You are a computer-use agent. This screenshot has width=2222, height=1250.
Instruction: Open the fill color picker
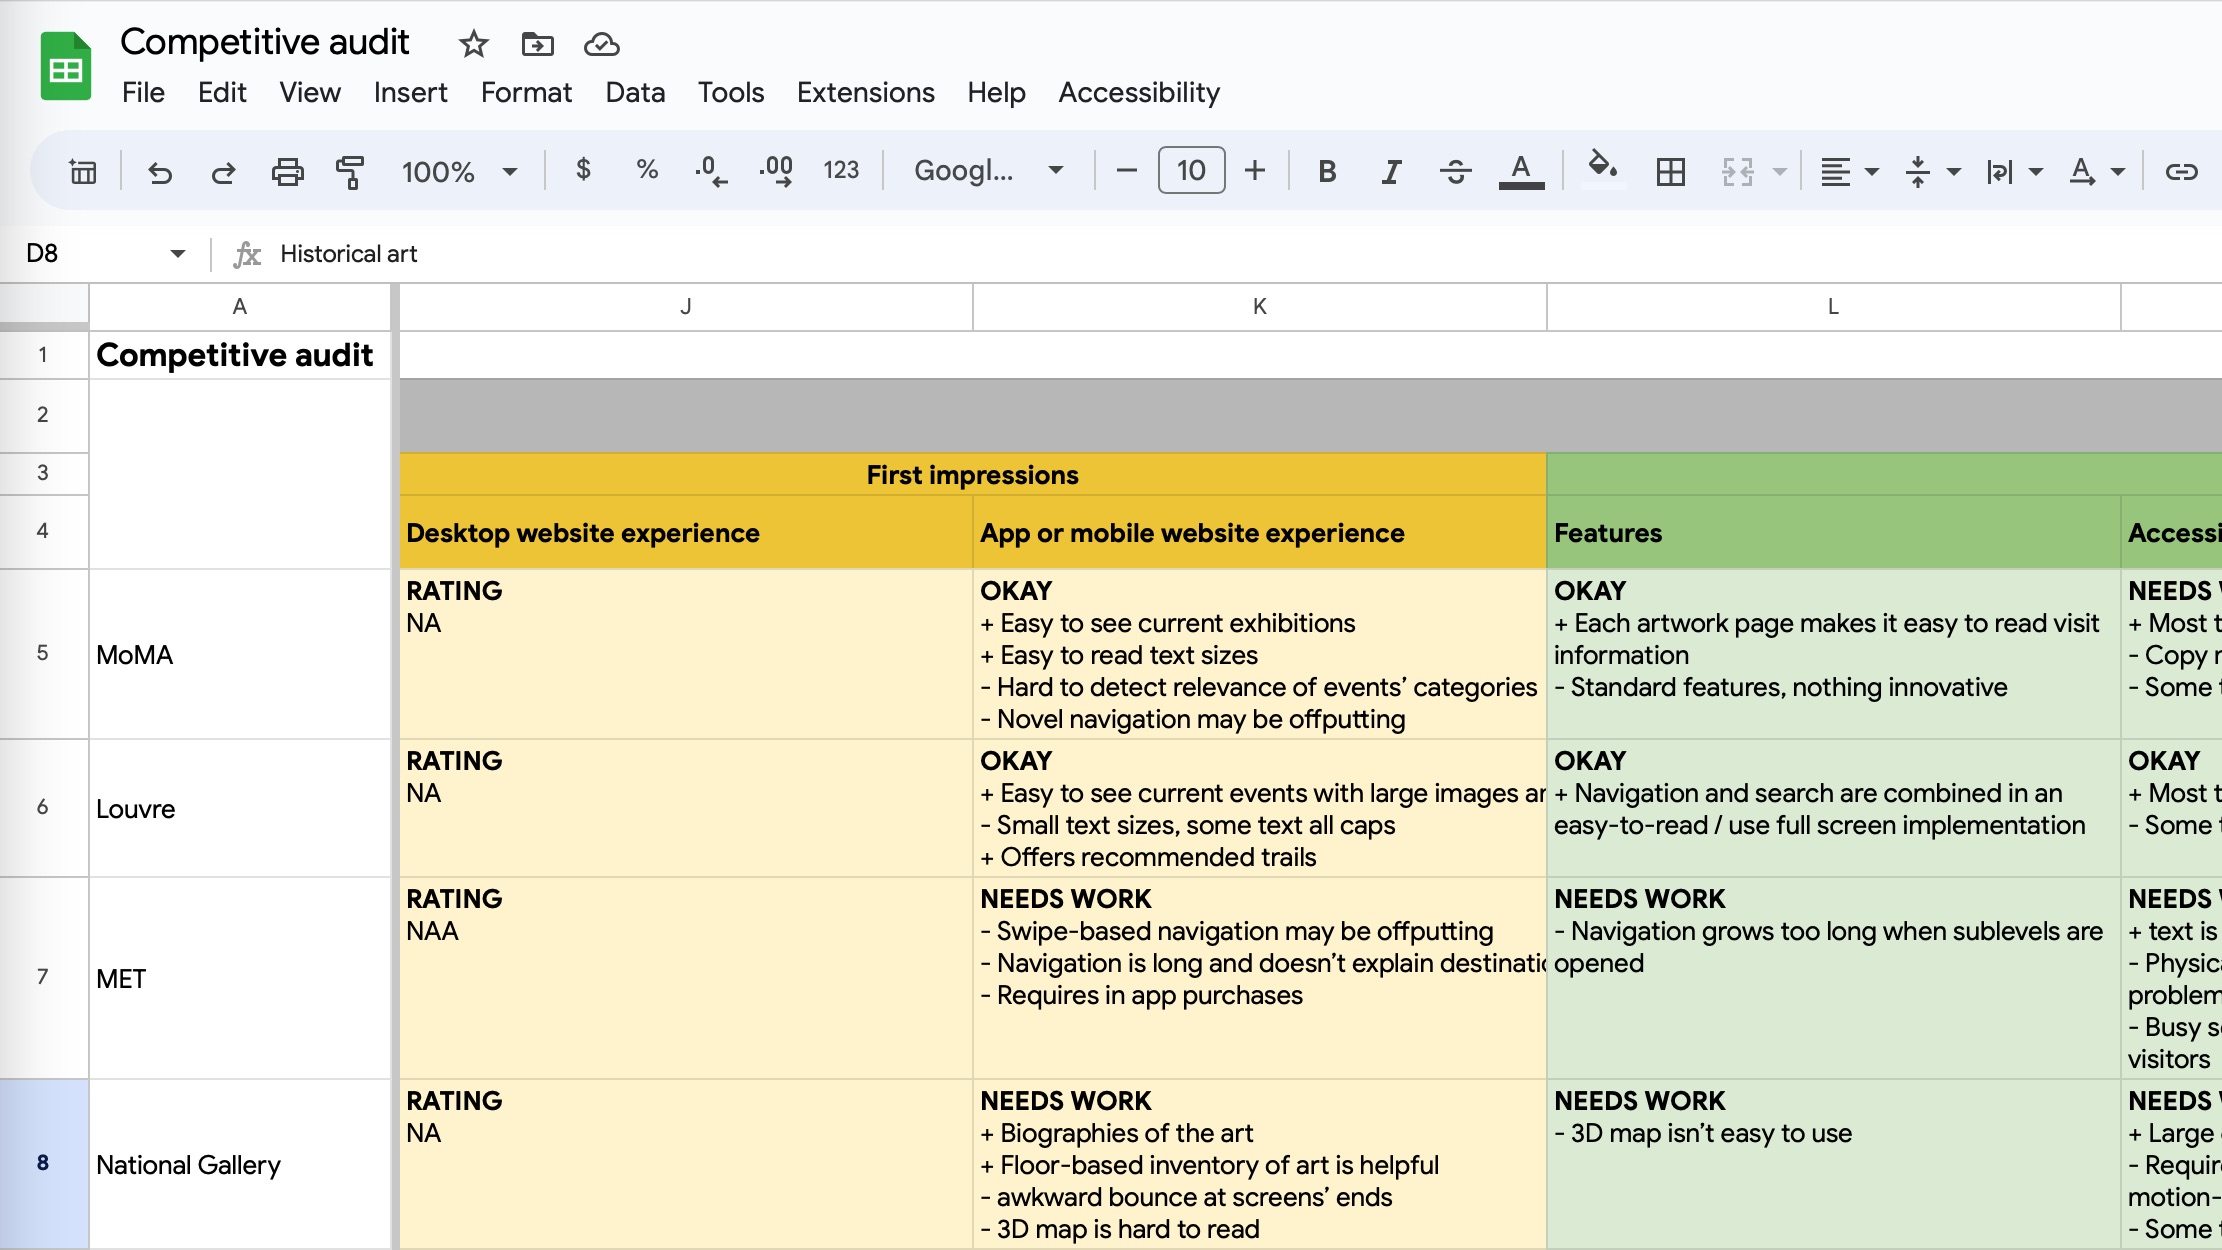(1603, 167)
